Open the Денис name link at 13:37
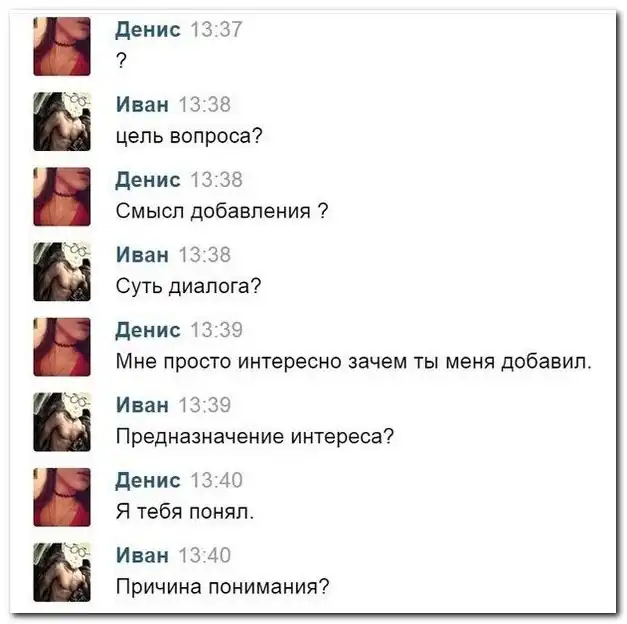Screen dimensions: 627x624 pos(148,30)
